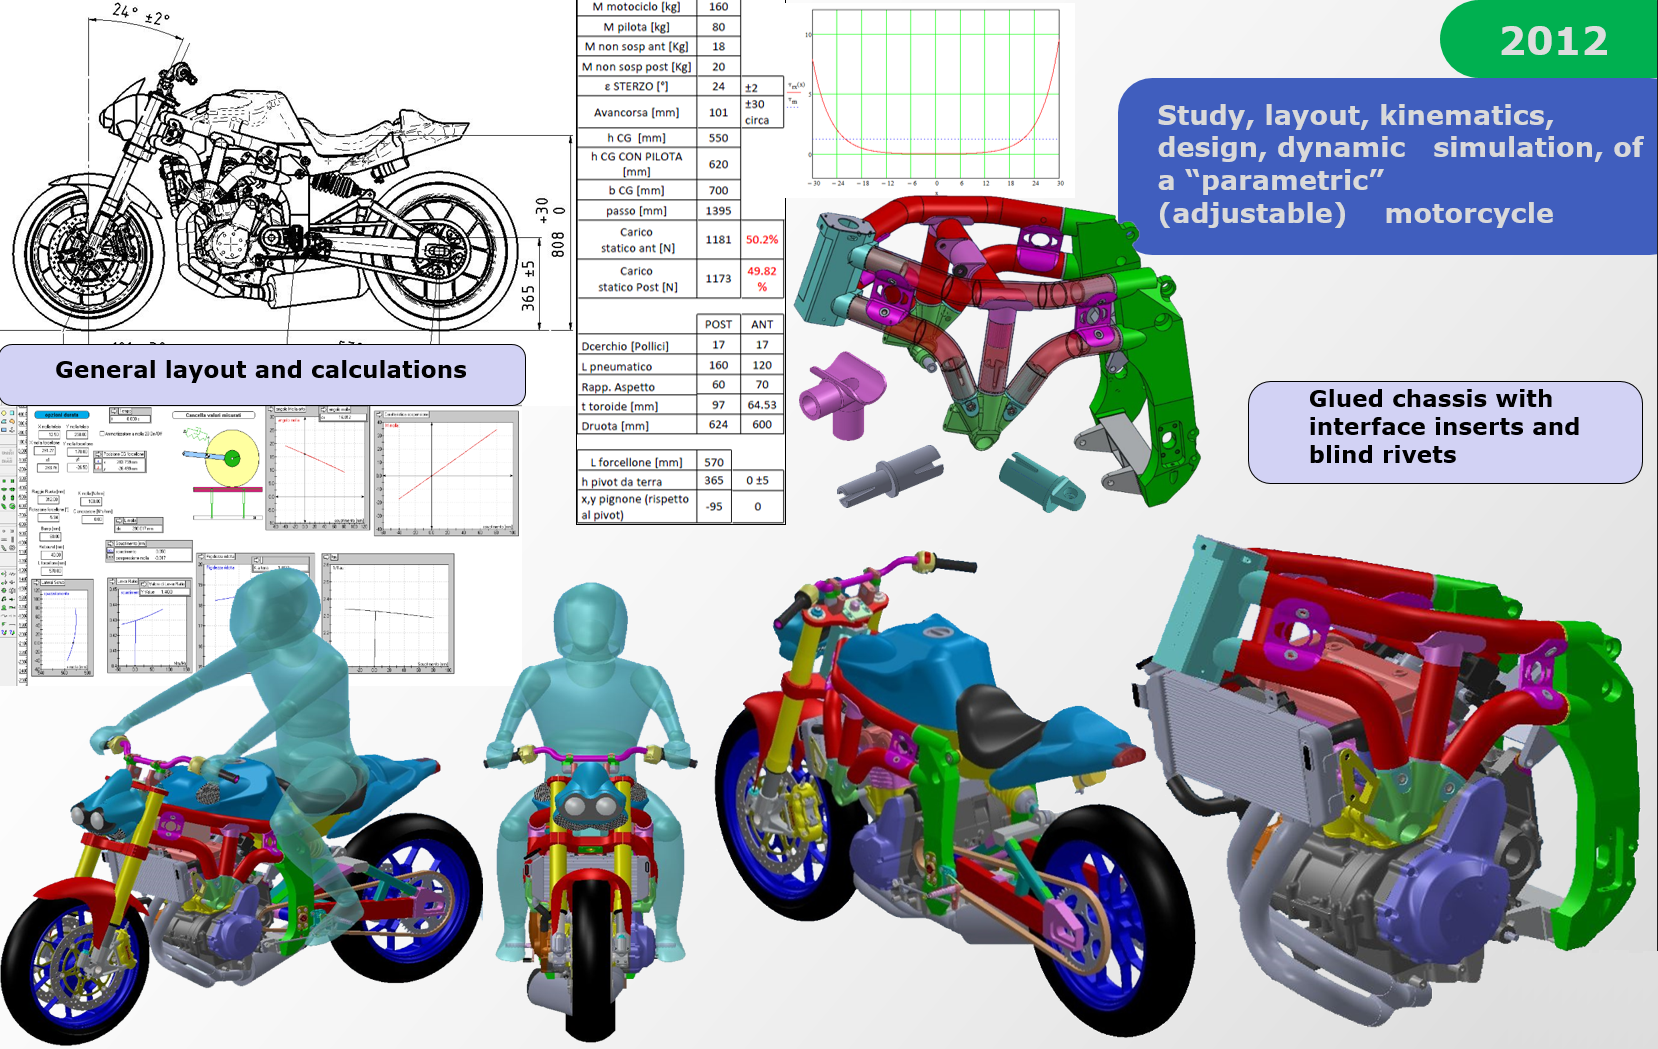This screenshot has height=1049, width=1658.
Task: Click the -95 pignone value
Action: 714,506
